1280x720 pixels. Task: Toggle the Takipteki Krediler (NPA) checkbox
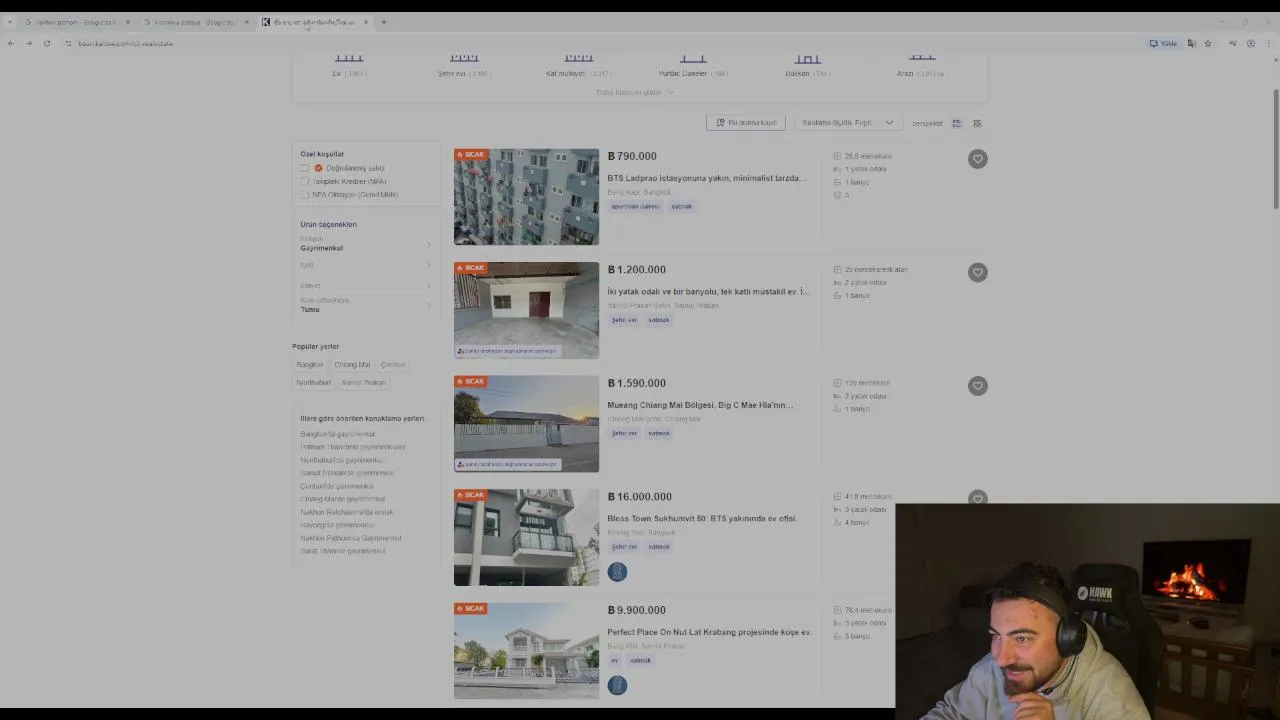tap(305, 181)
